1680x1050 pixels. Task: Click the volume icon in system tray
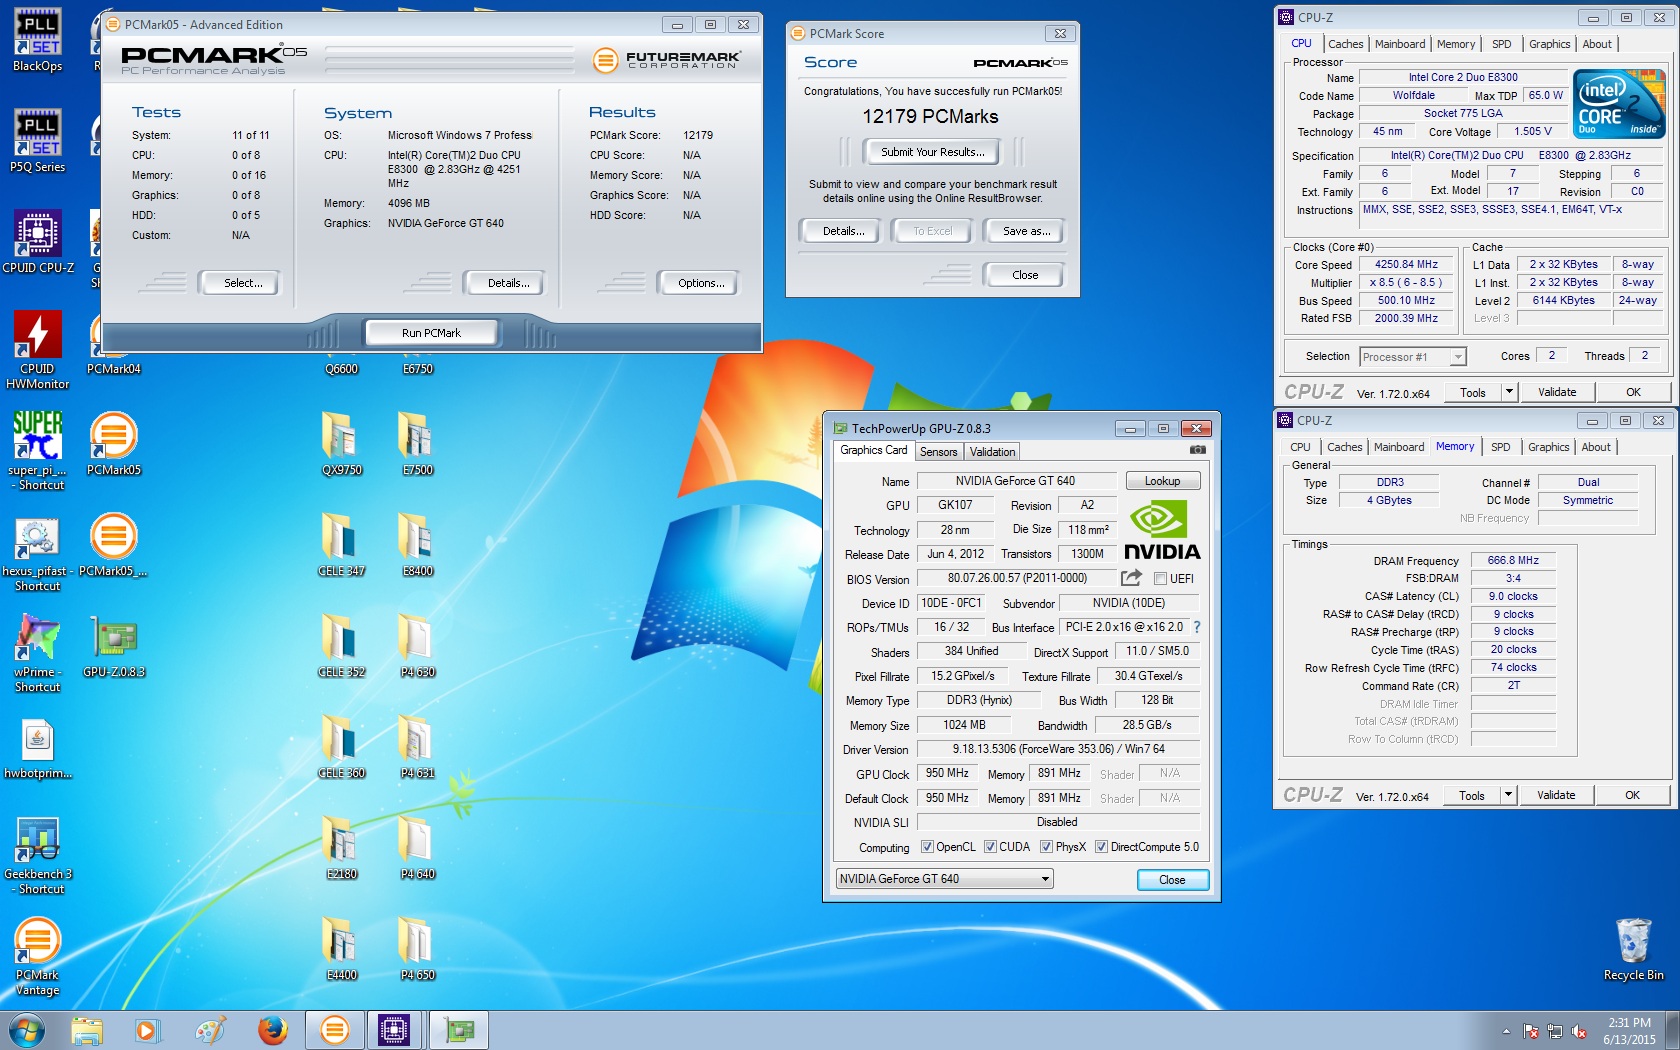pyautogui.click(x=1578, y=1031)
